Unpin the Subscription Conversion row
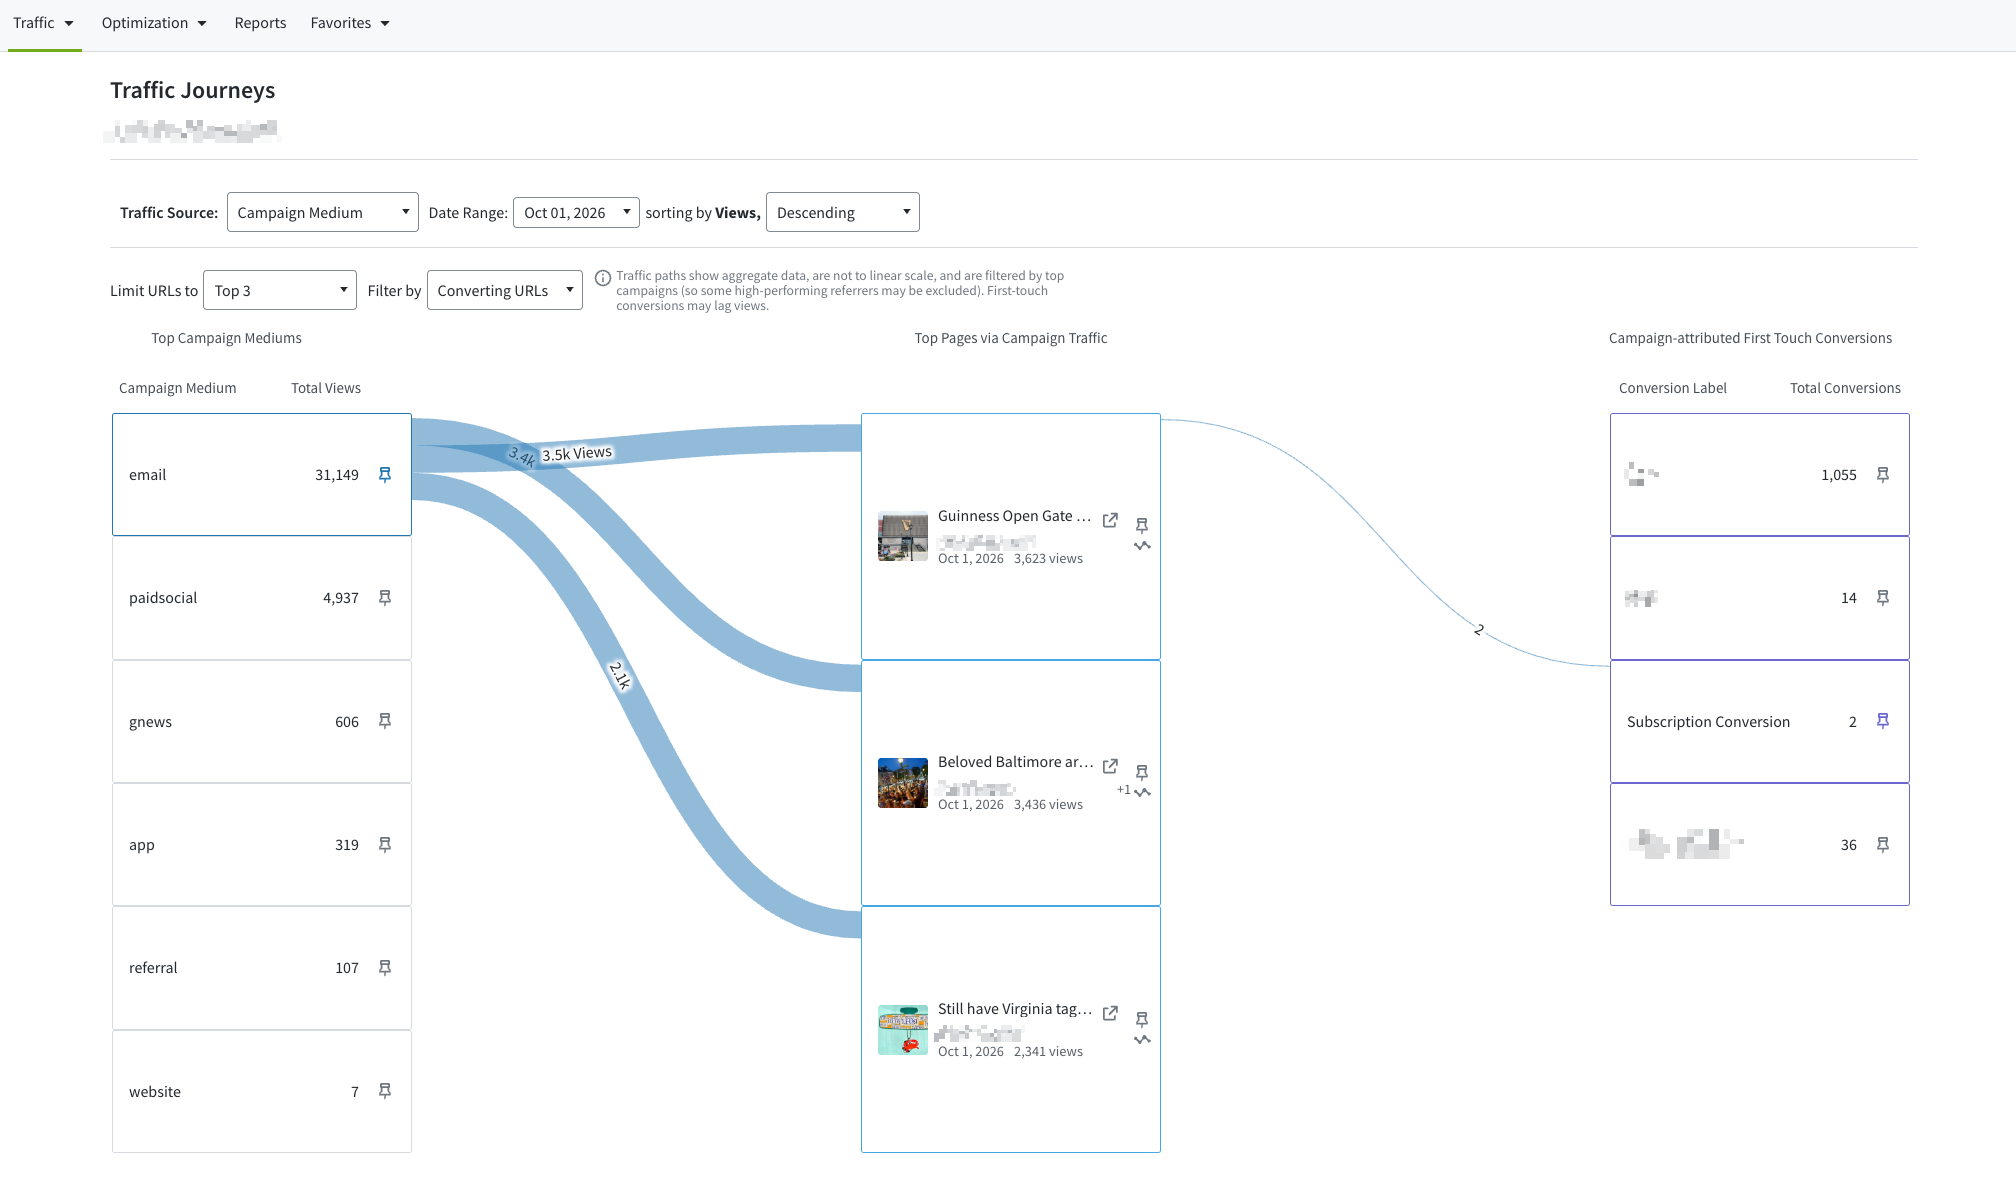2016x1180 pixels. pyautogui.click(x=1883, y=721)
